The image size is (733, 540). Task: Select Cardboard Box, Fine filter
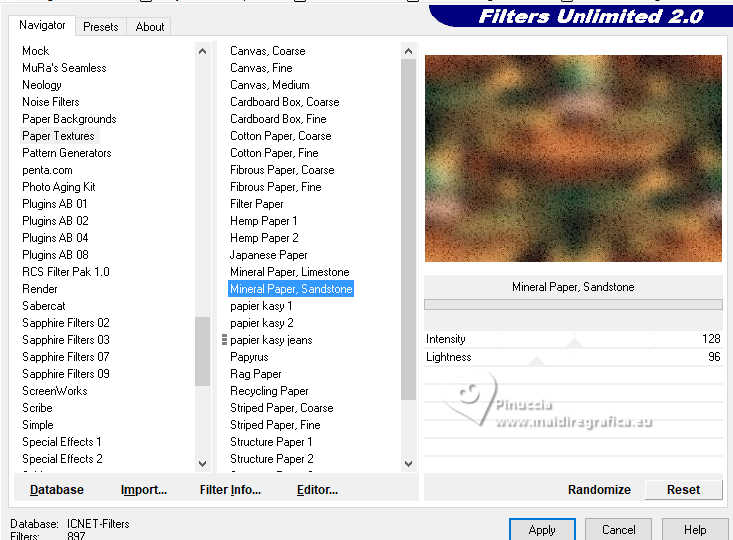tap(278, 119)
